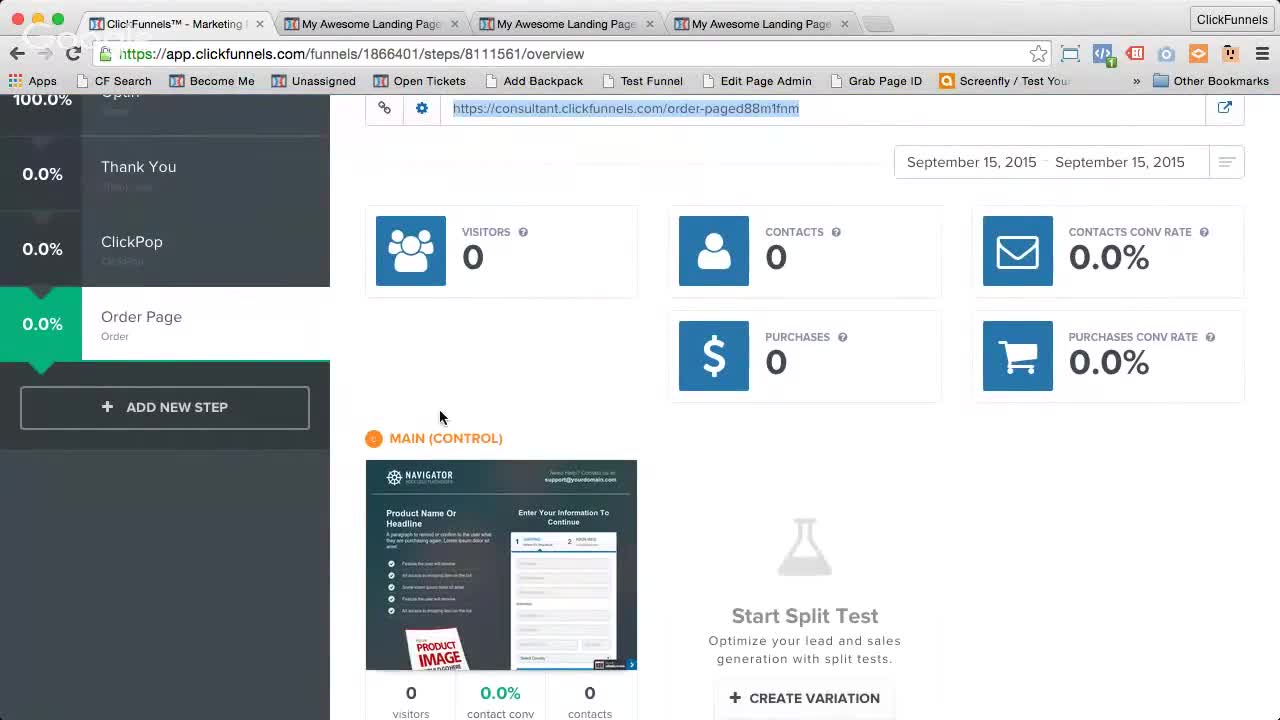Click the Purchases dollar sign icon
This screenshot has height=720, width=1280.
714,356
